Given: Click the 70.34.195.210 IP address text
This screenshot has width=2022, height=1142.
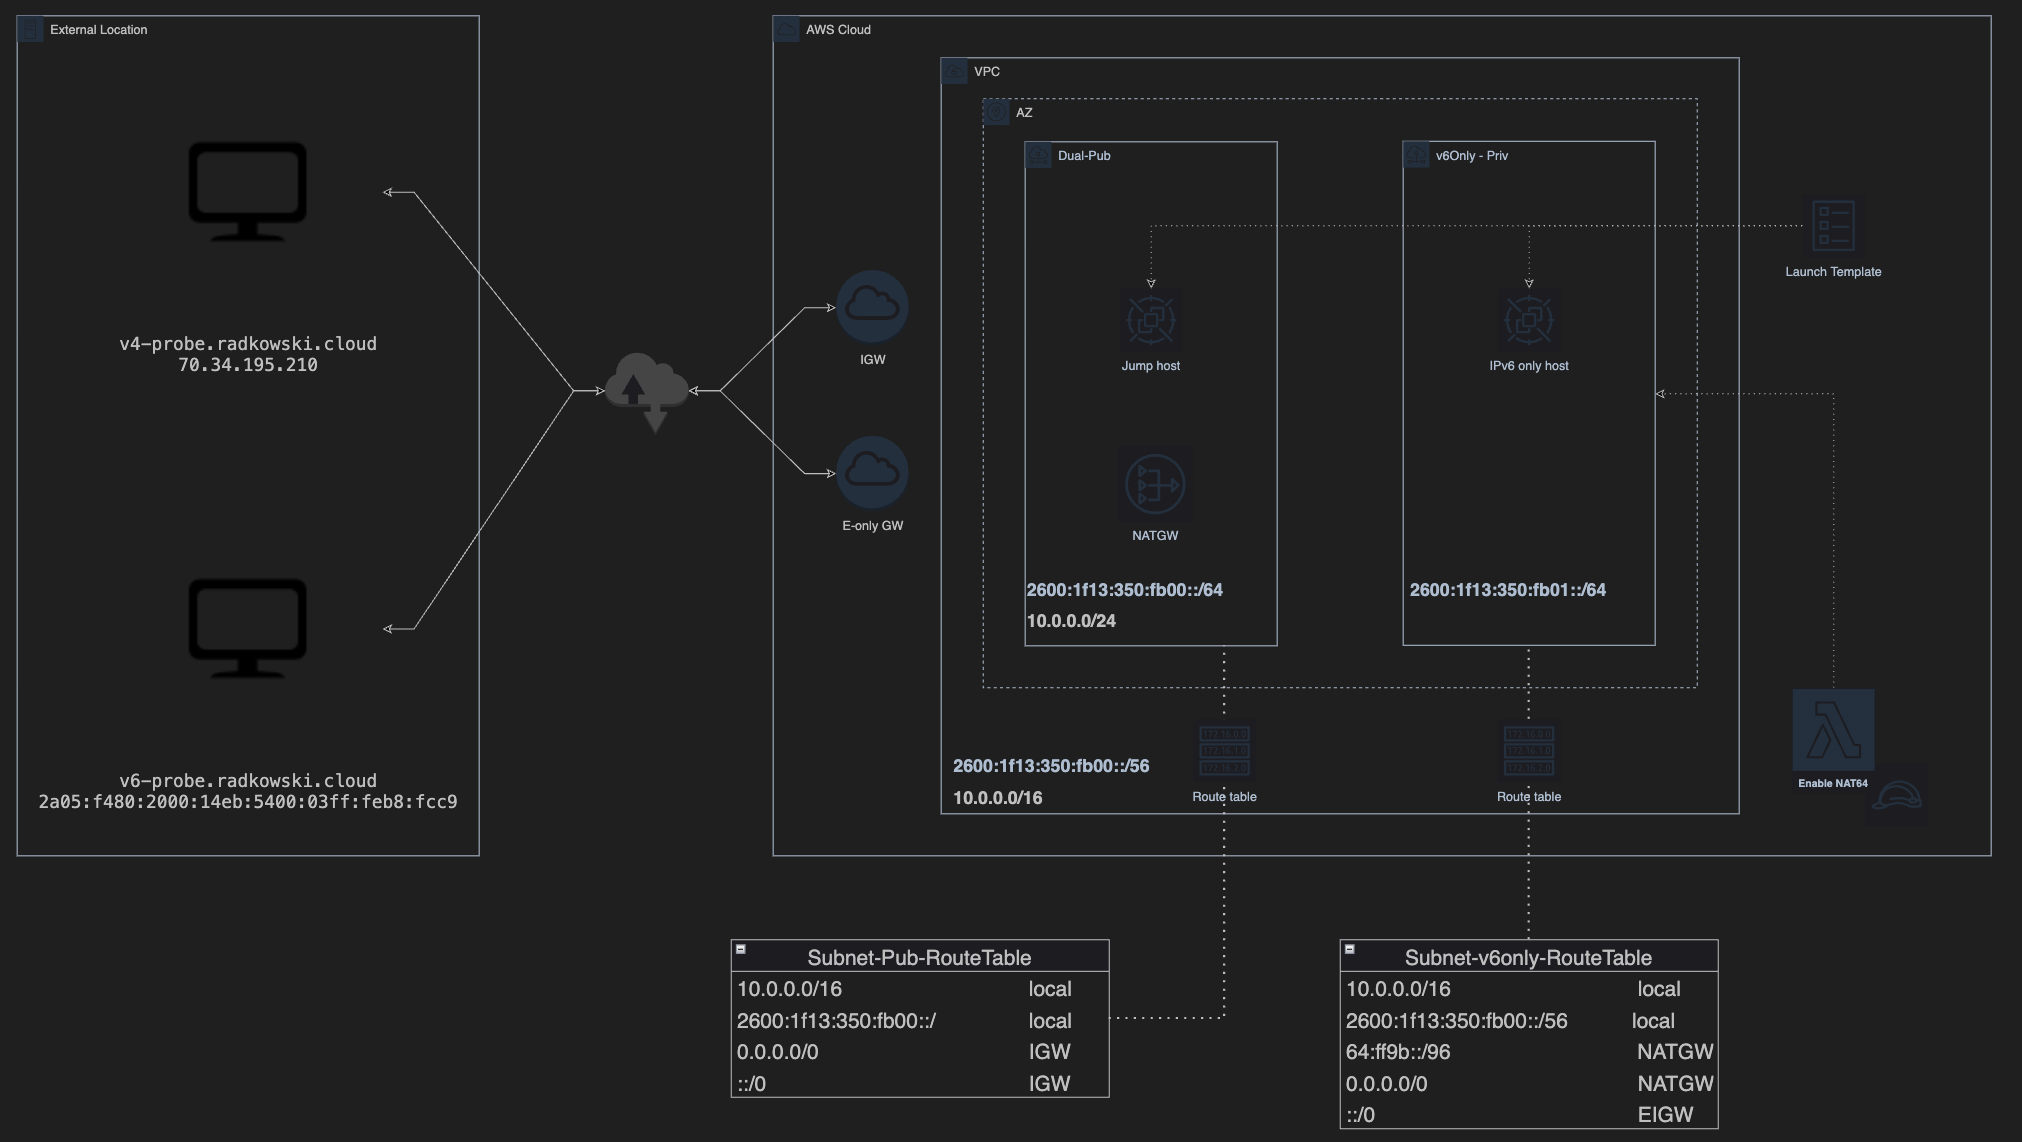Looking at the screenshot, I should [248, 365].
